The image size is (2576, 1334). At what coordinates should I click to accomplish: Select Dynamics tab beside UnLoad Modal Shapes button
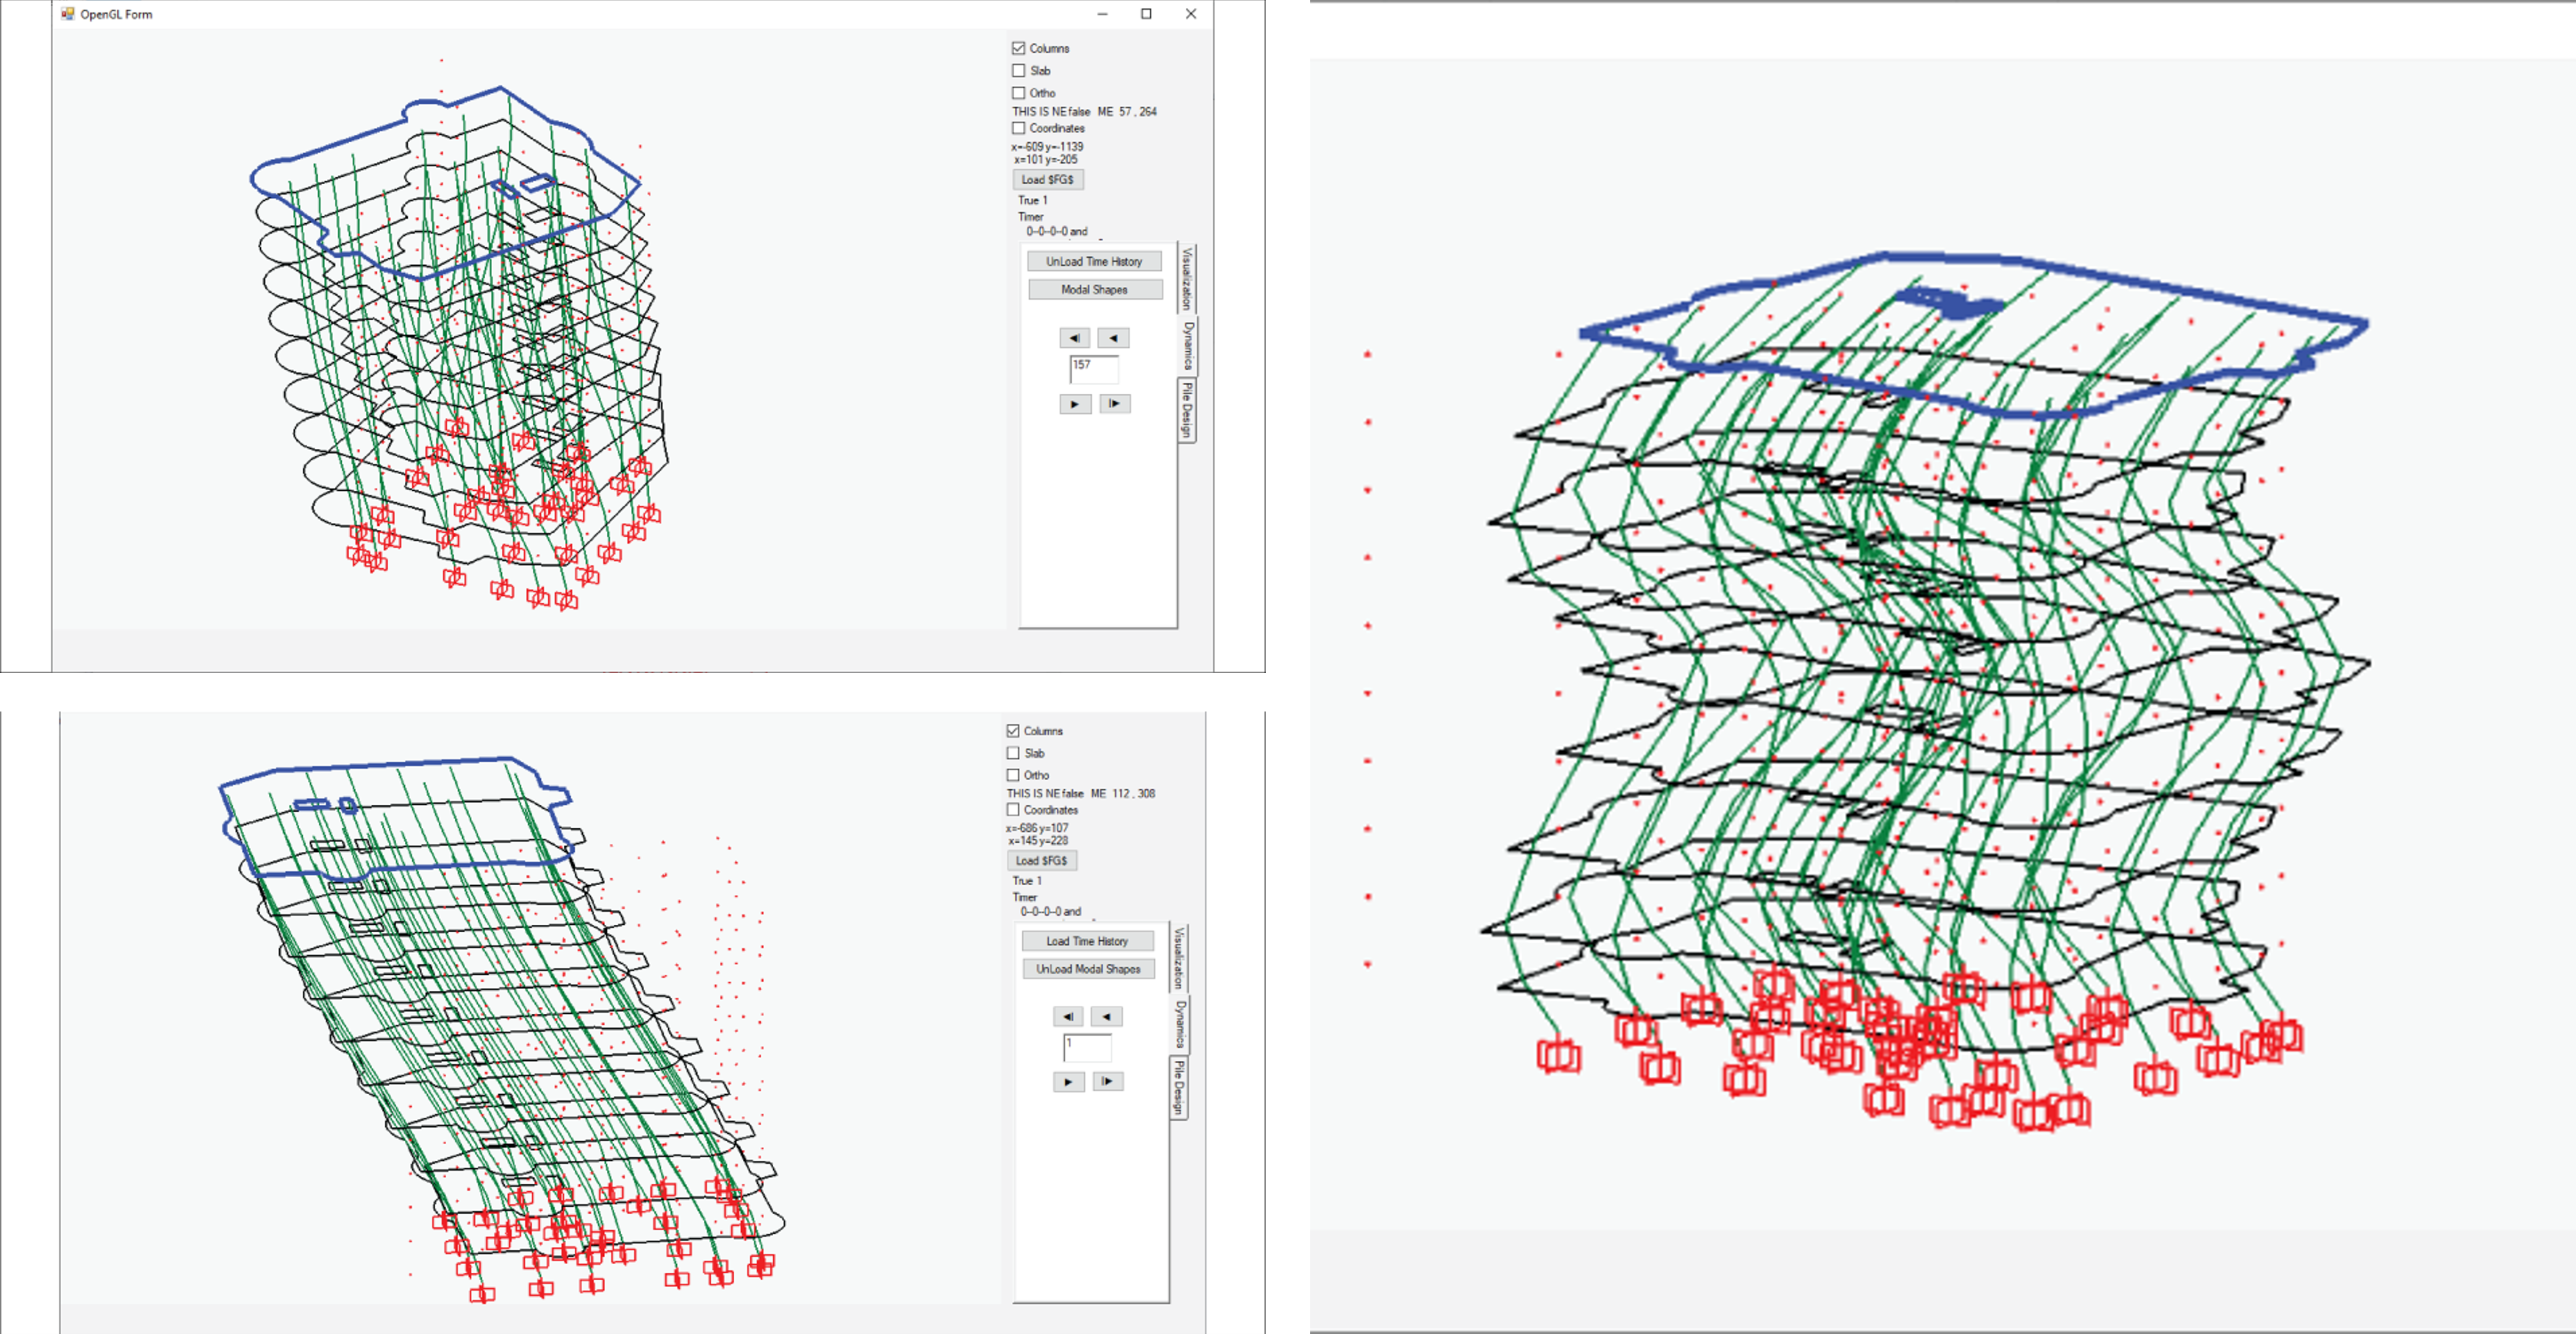[1180, 1024]
